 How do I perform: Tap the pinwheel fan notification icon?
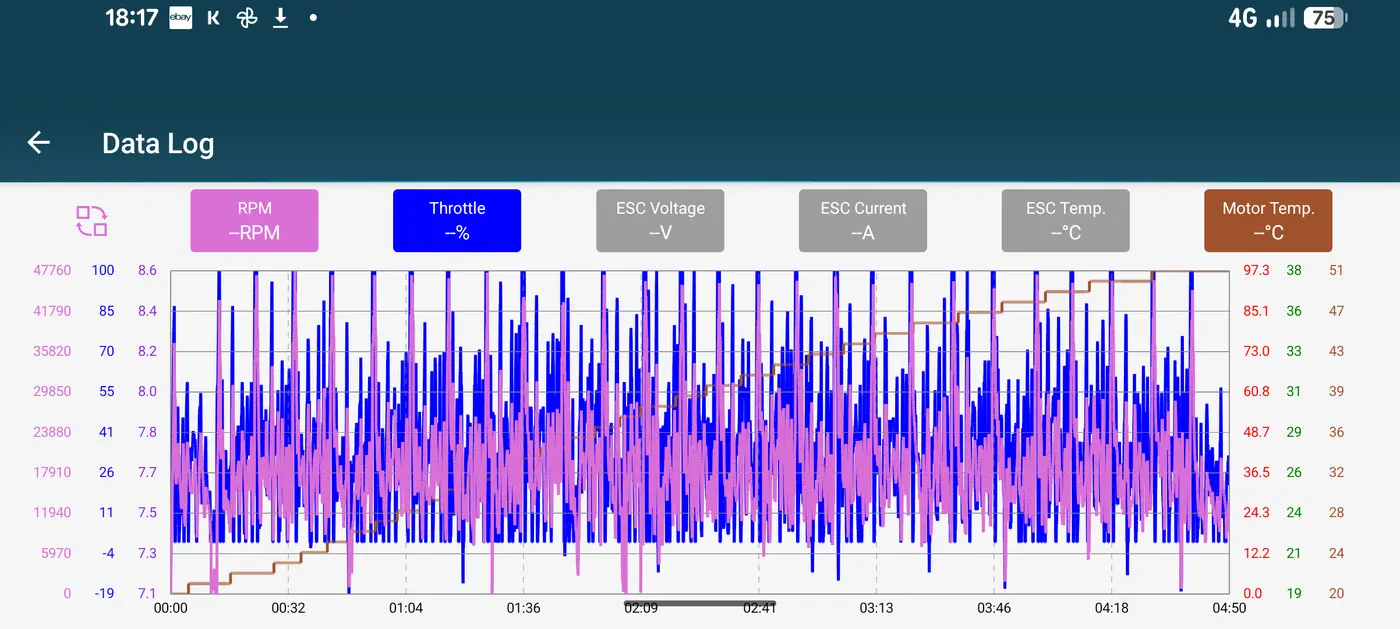247,18
